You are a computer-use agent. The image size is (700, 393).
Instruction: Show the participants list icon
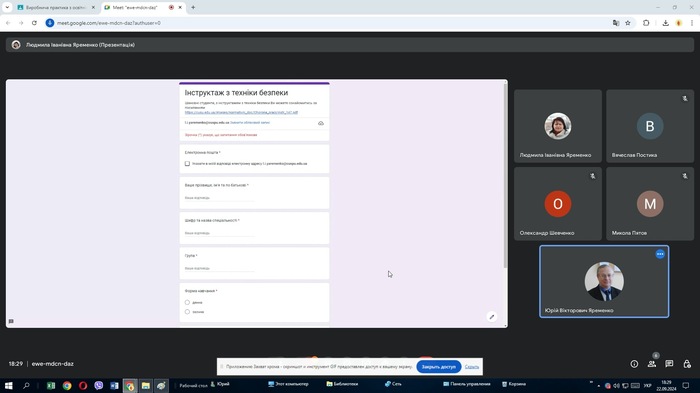652,364
